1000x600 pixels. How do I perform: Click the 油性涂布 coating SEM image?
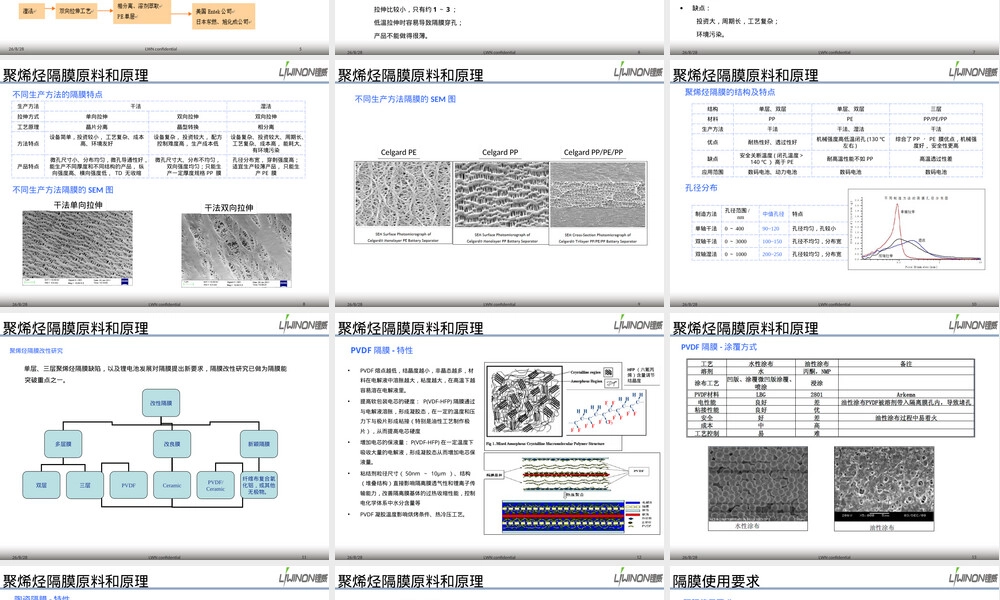[x=884, y=483]
